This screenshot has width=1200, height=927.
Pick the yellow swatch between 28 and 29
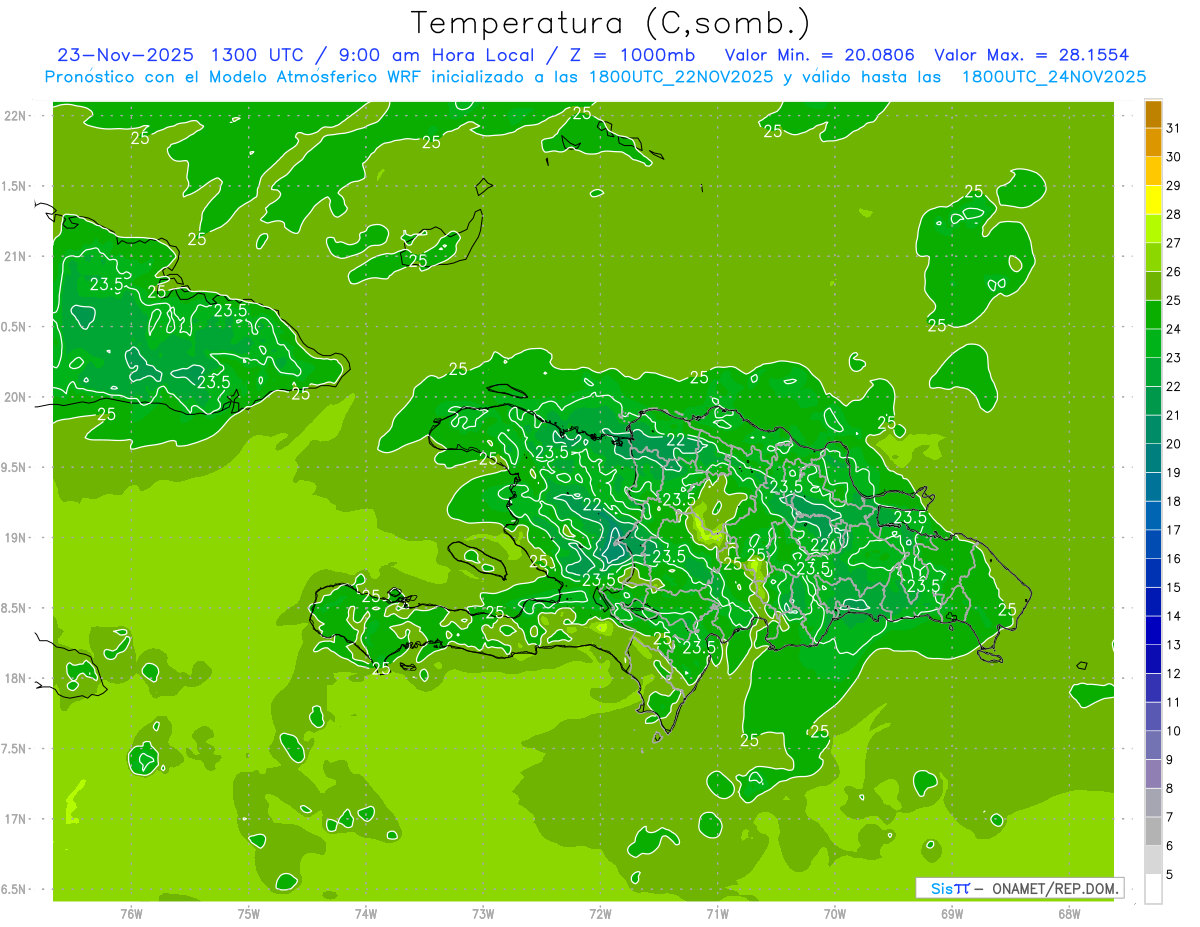pos(1153,200)
